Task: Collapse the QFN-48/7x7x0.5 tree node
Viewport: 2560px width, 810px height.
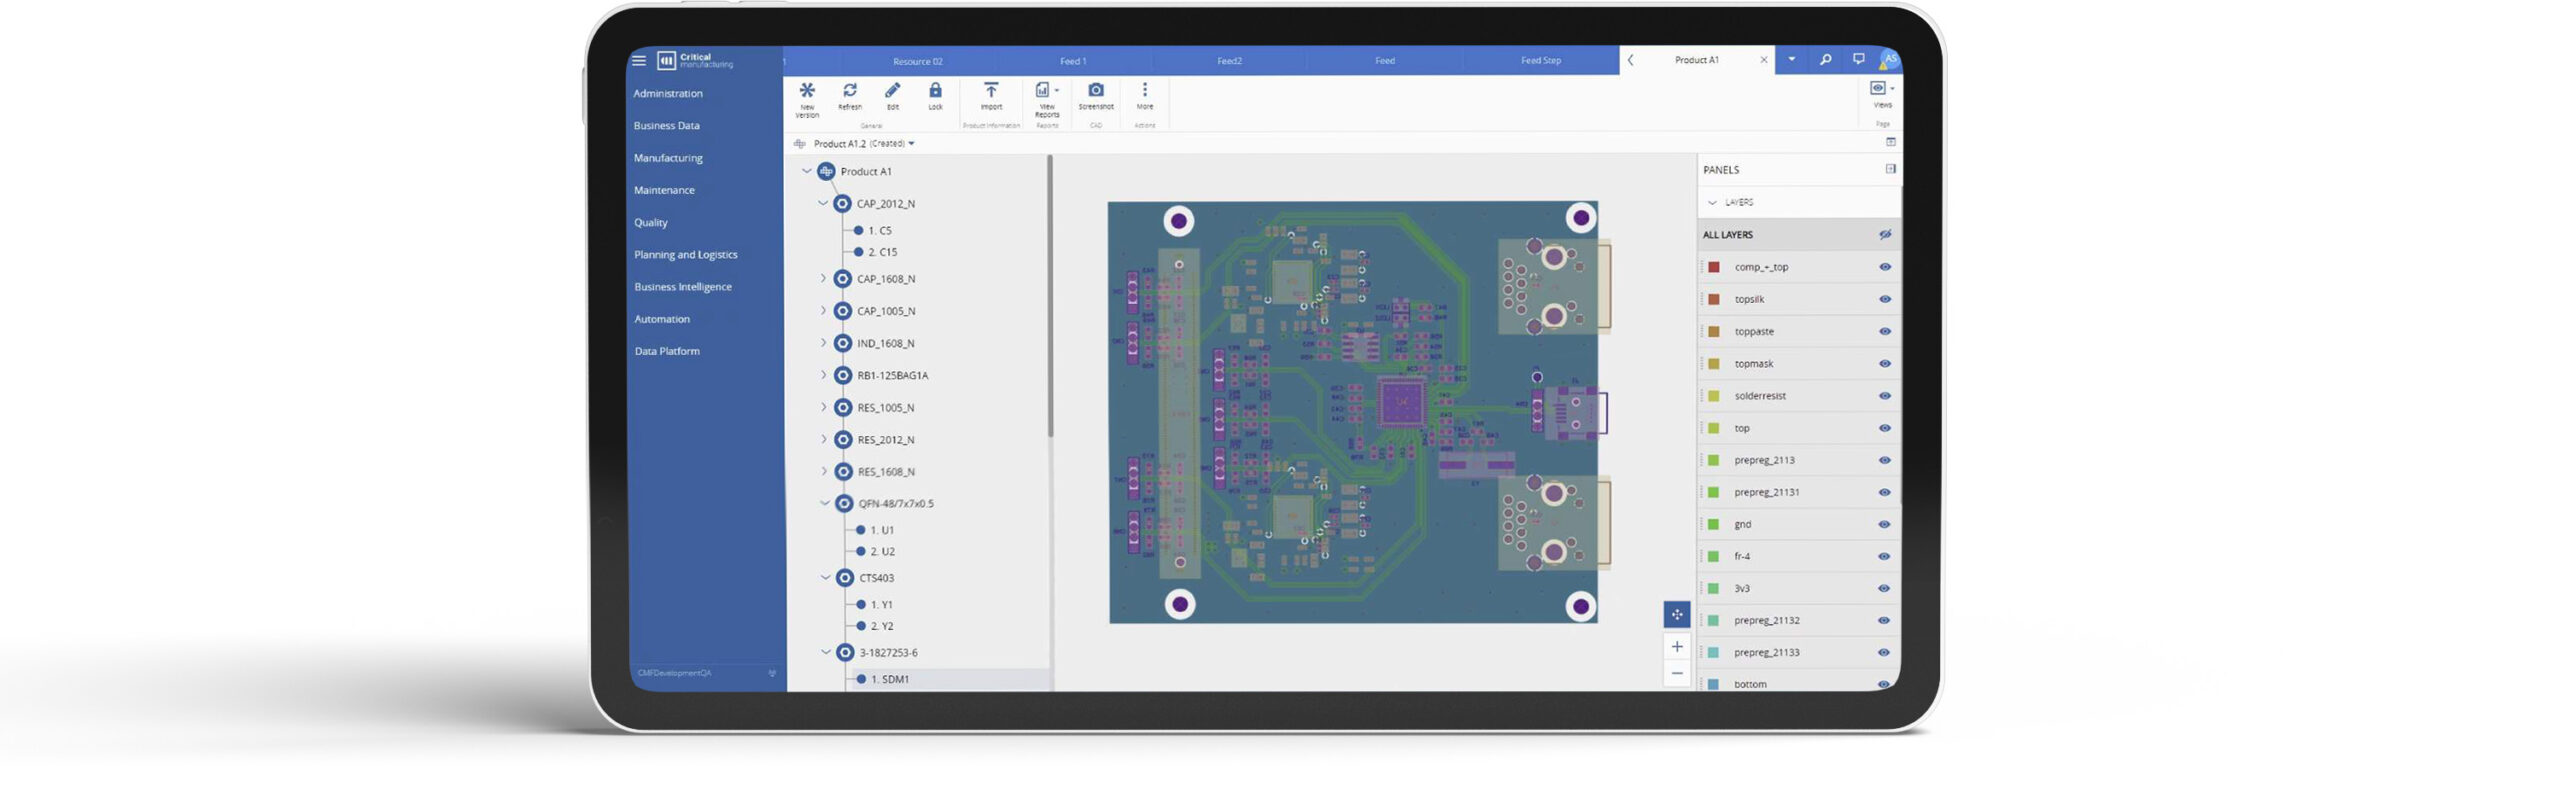Action: pyautogui.click(x=825, y=503)
